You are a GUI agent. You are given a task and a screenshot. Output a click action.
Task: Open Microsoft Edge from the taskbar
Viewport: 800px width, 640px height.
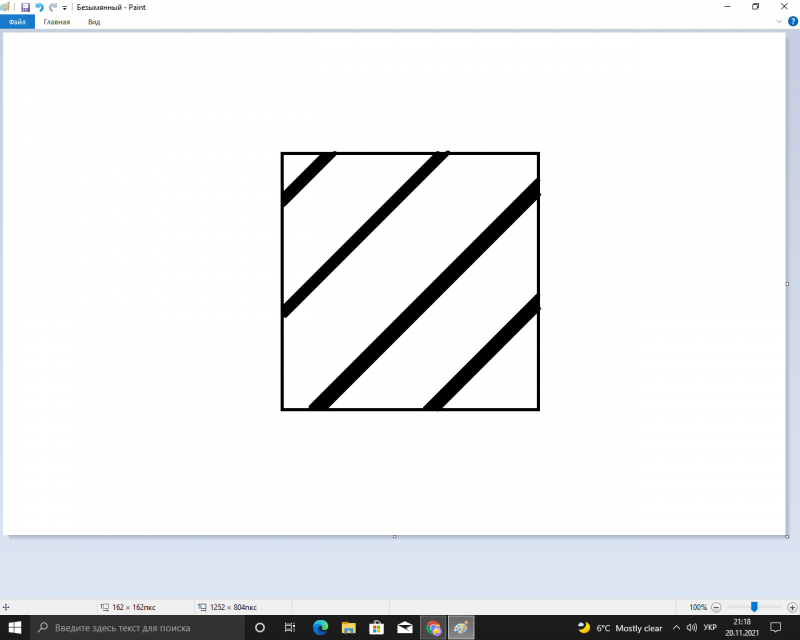click(x=320, y=628)
